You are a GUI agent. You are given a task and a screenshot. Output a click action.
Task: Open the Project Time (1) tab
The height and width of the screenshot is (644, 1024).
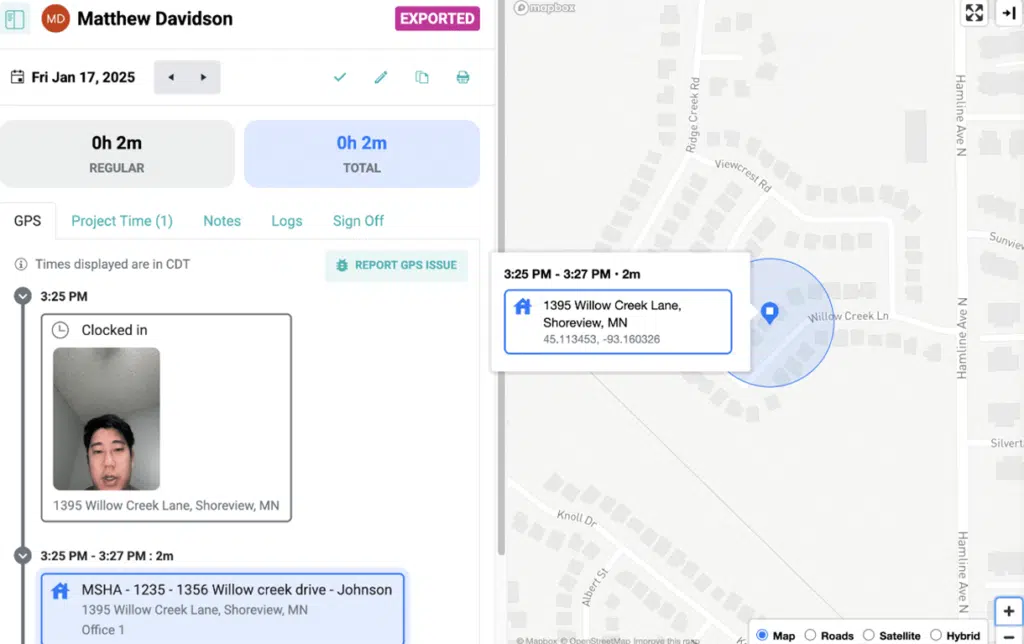(x=122, y=221)
